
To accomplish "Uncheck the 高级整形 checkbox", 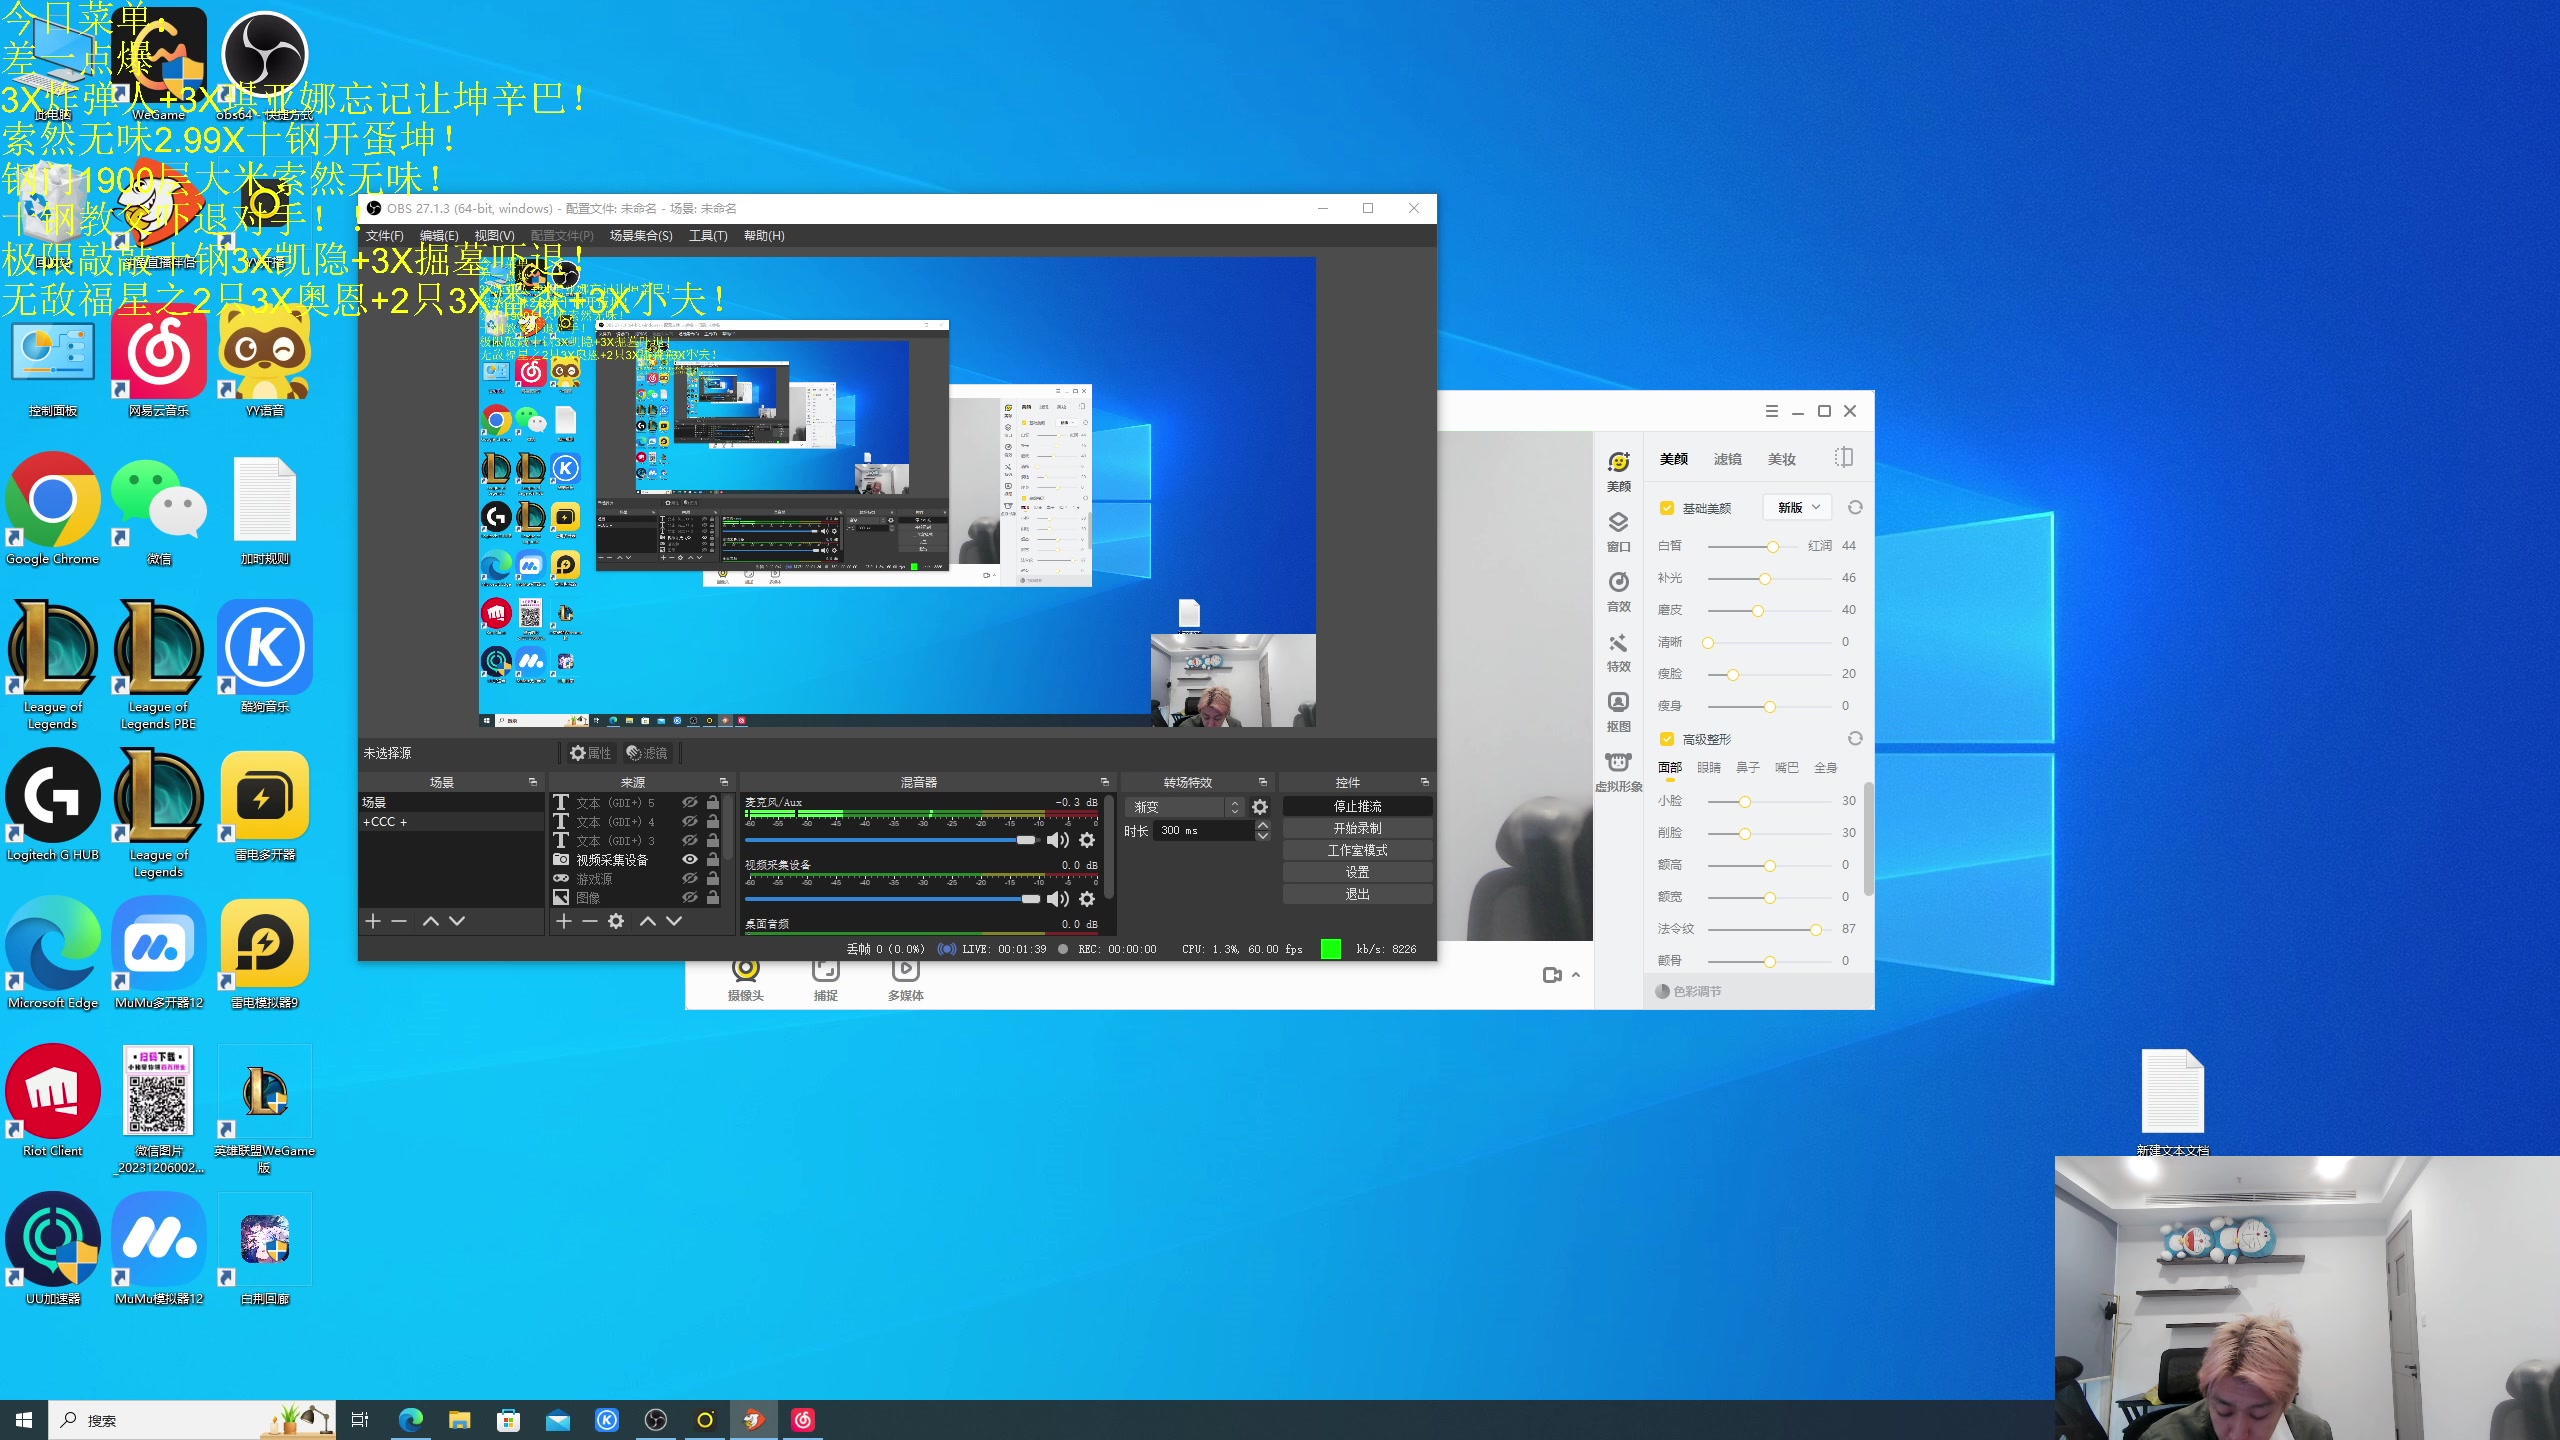I will coord(1667,739).
